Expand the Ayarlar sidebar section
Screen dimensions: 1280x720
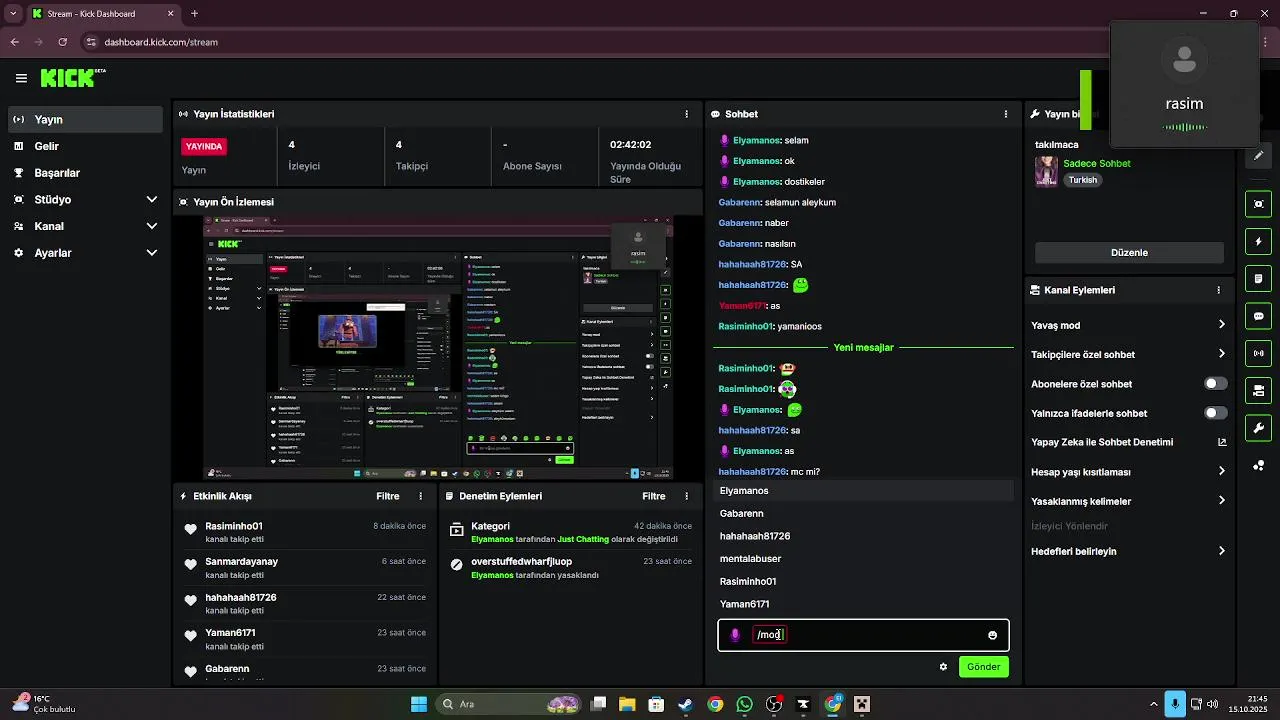point(152,253)
